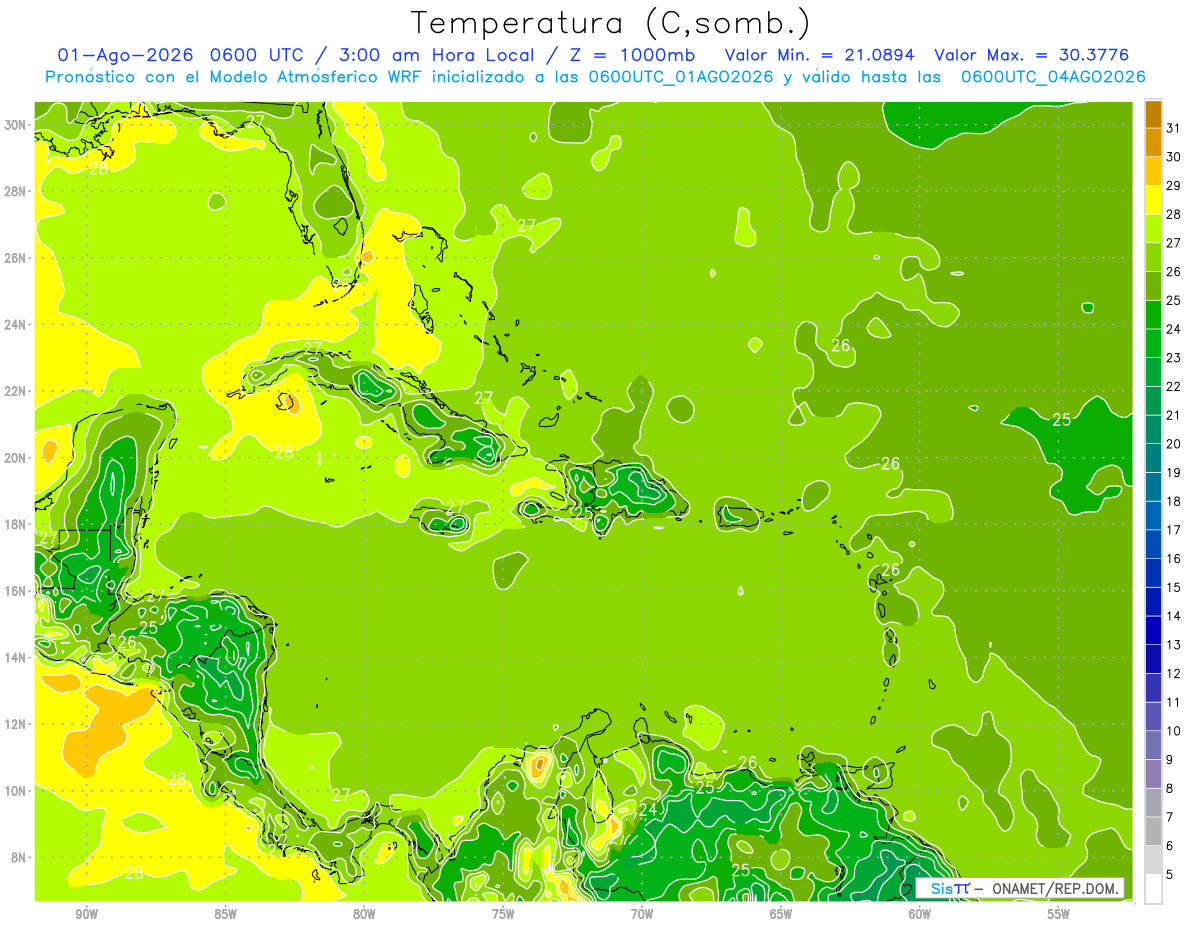The width and height of the screenshot is (1200, 927).
Task: Select the initialization stamp "0600UTC_01AGO2026"
Action: click(681, 77)
